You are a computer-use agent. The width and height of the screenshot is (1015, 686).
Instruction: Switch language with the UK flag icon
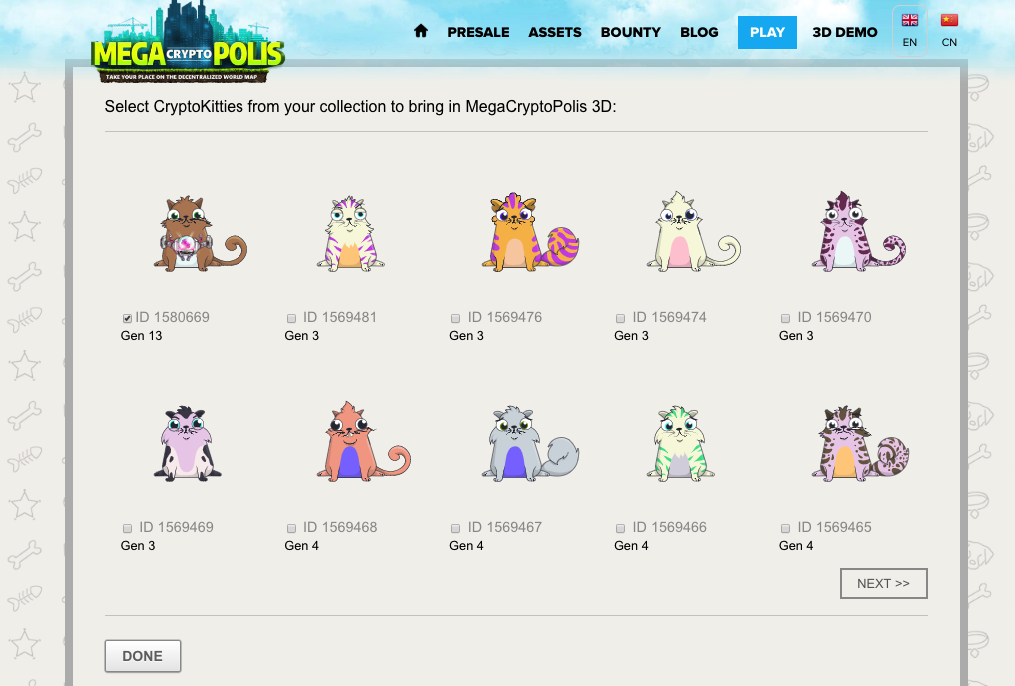tap(909, 20)
